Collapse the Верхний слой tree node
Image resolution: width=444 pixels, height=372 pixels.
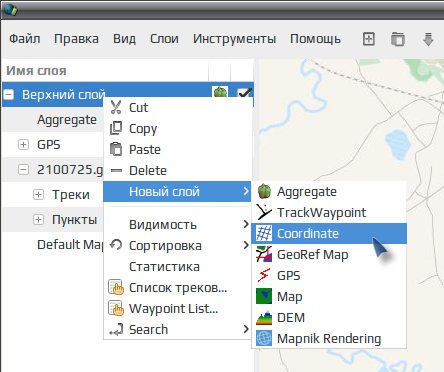(x=9, y=95)
